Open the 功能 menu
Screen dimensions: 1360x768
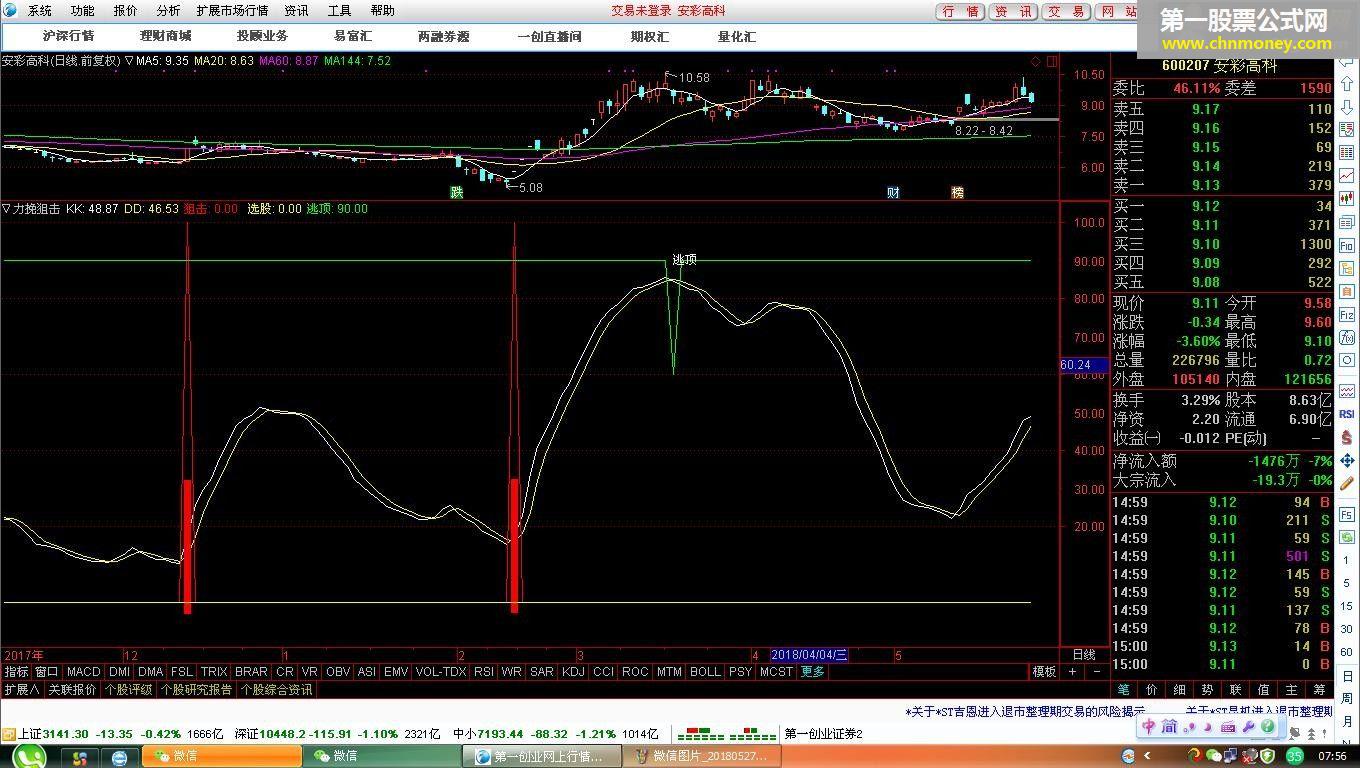[x=82, y=11]
